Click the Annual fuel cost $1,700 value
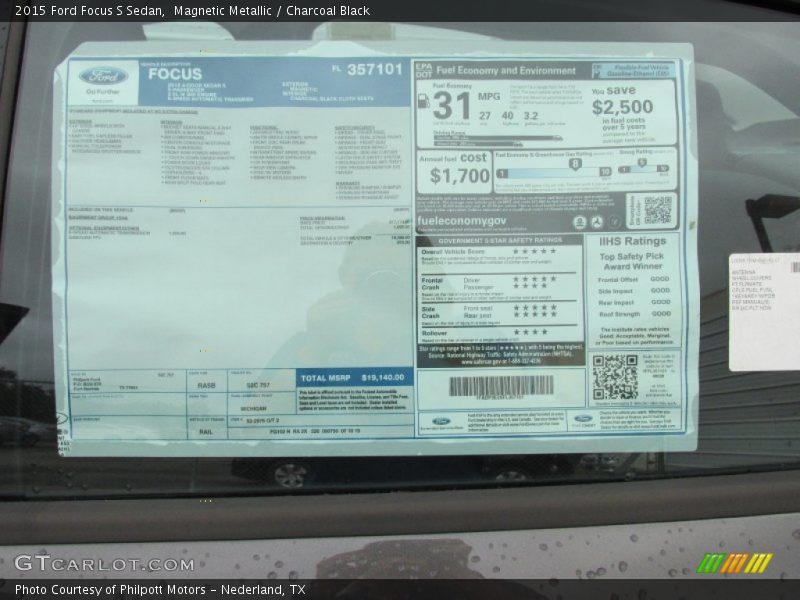This screenshot has width=800, height=600. pos(460,176)
